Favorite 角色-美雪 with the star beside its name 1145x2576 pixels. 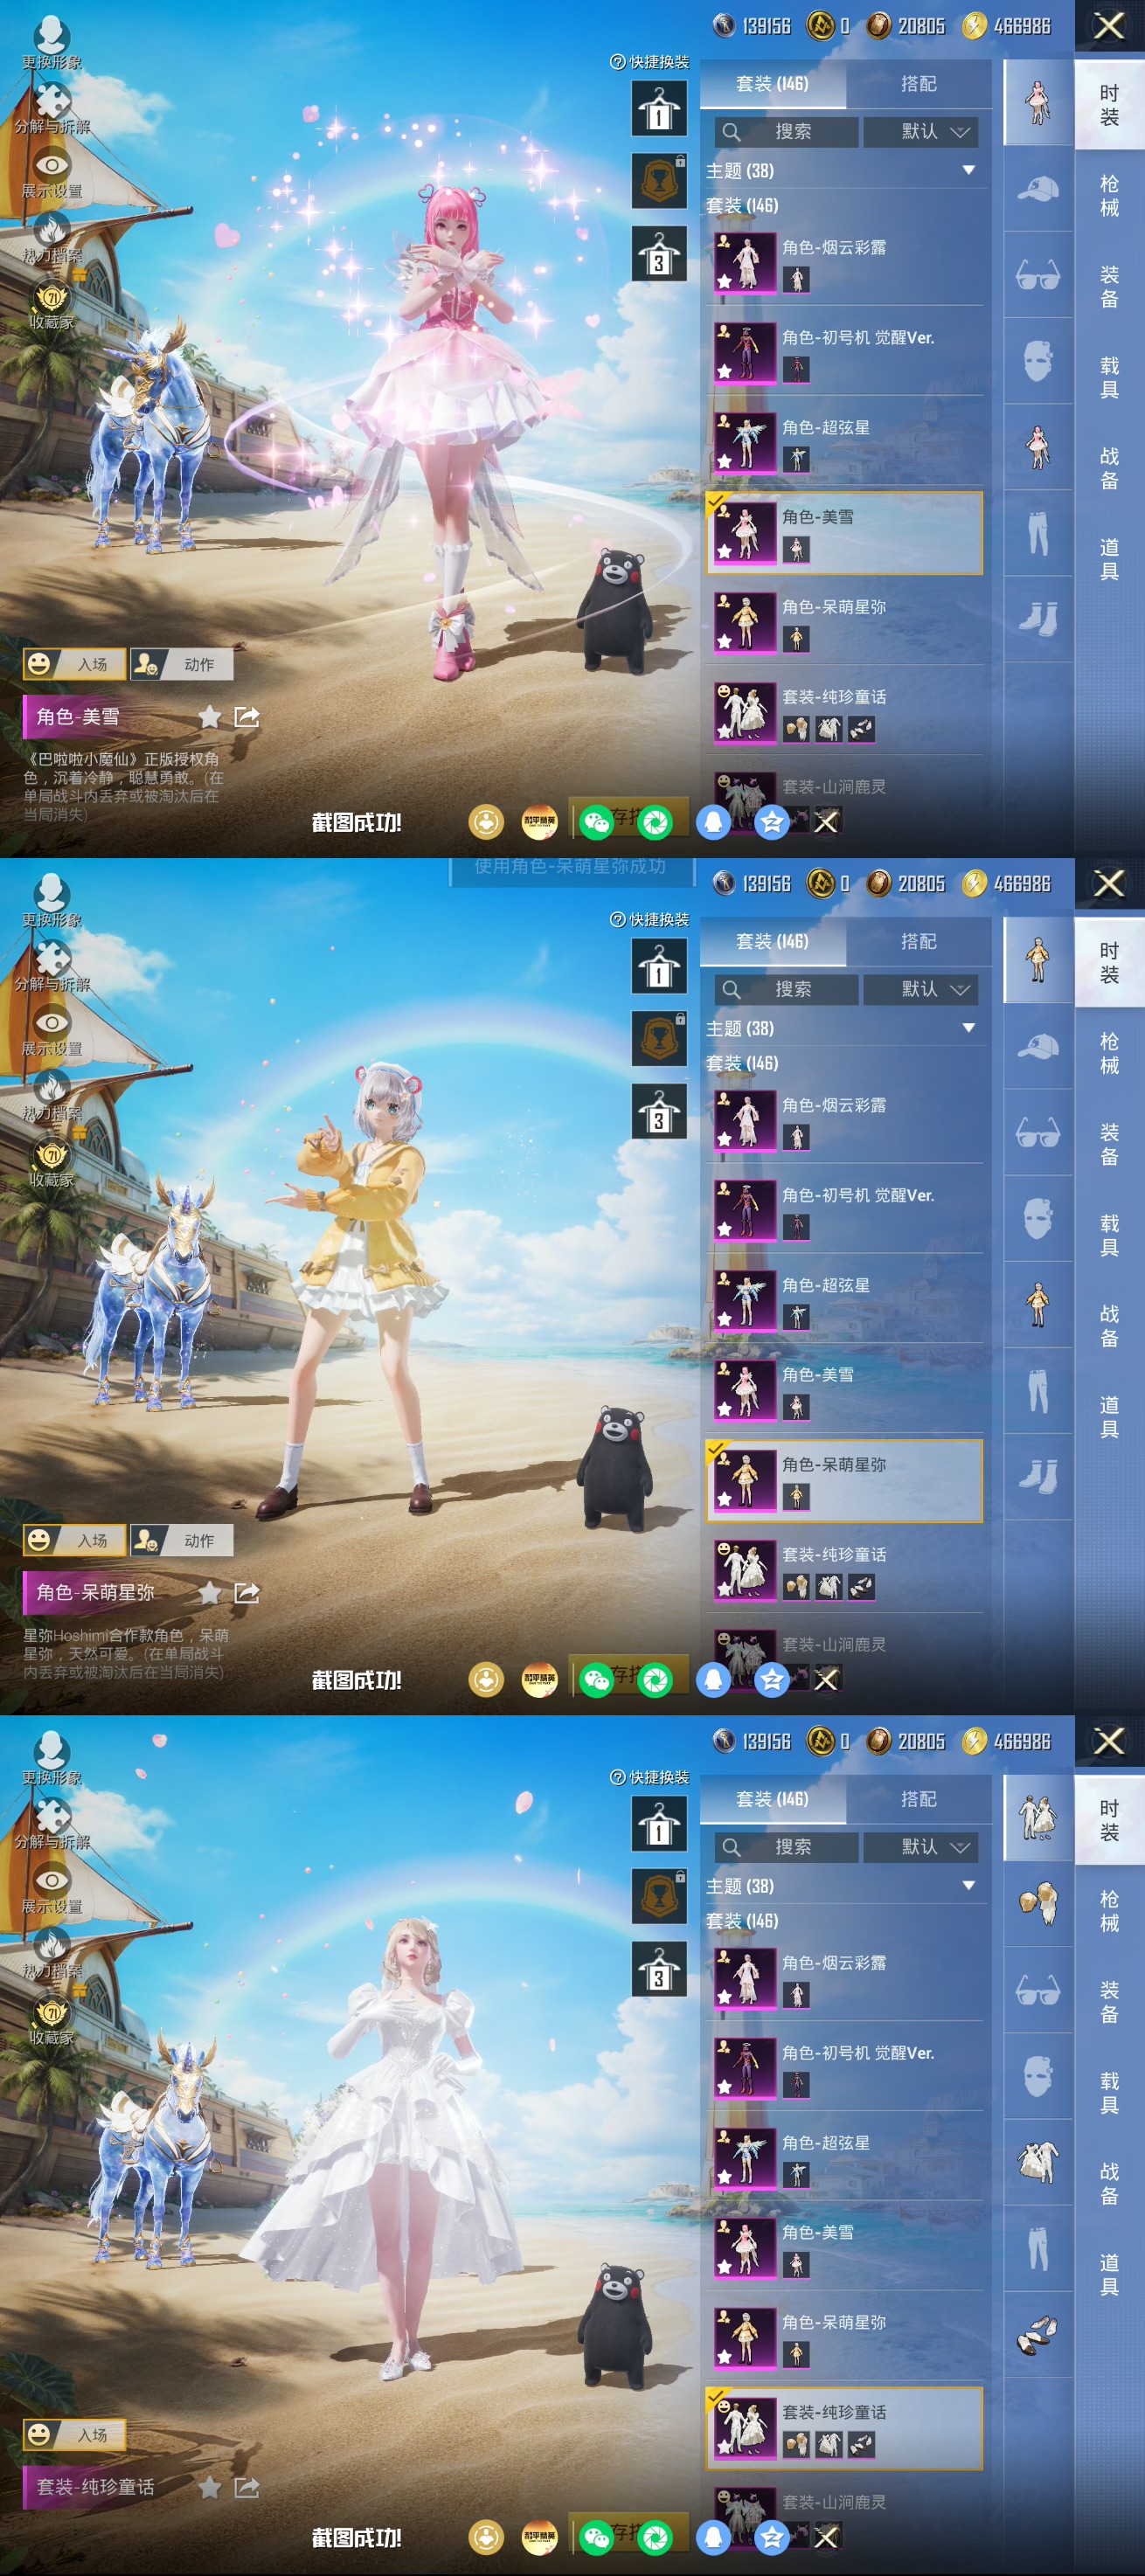[x=209, y=716]
